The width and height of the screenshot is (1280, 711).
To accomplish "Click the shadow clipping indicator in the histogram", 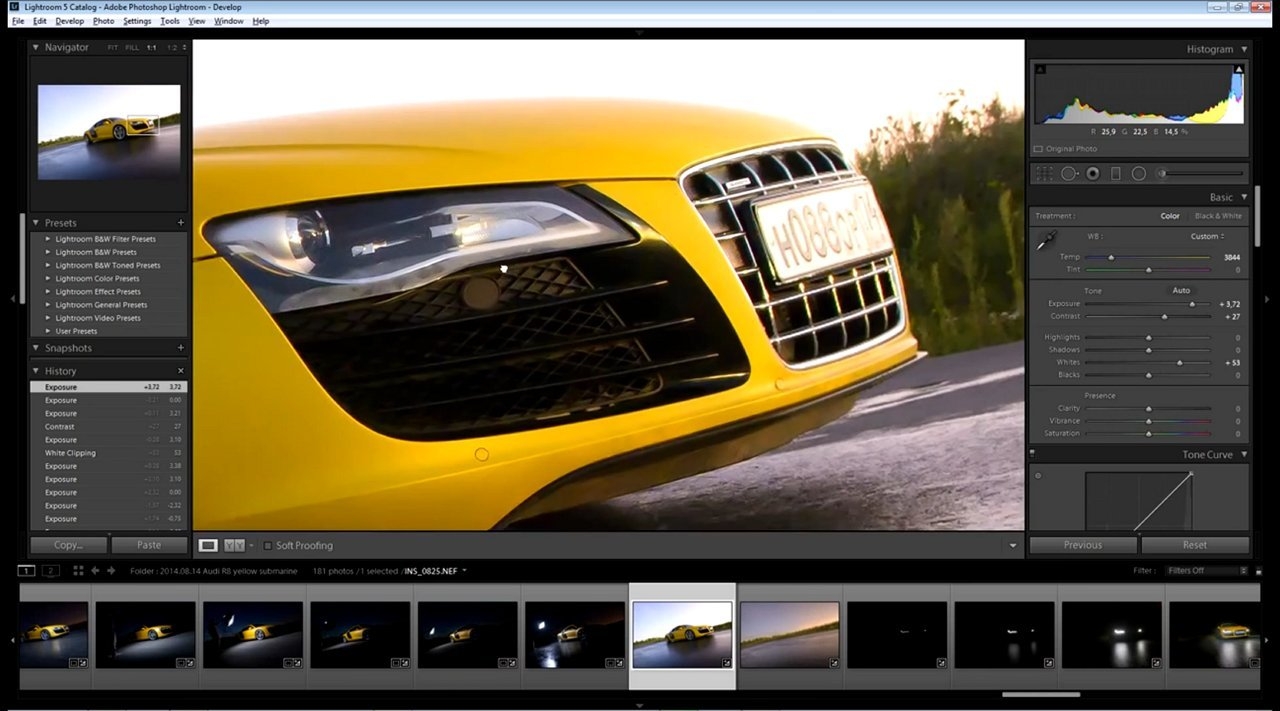I will coord(1040,69).
